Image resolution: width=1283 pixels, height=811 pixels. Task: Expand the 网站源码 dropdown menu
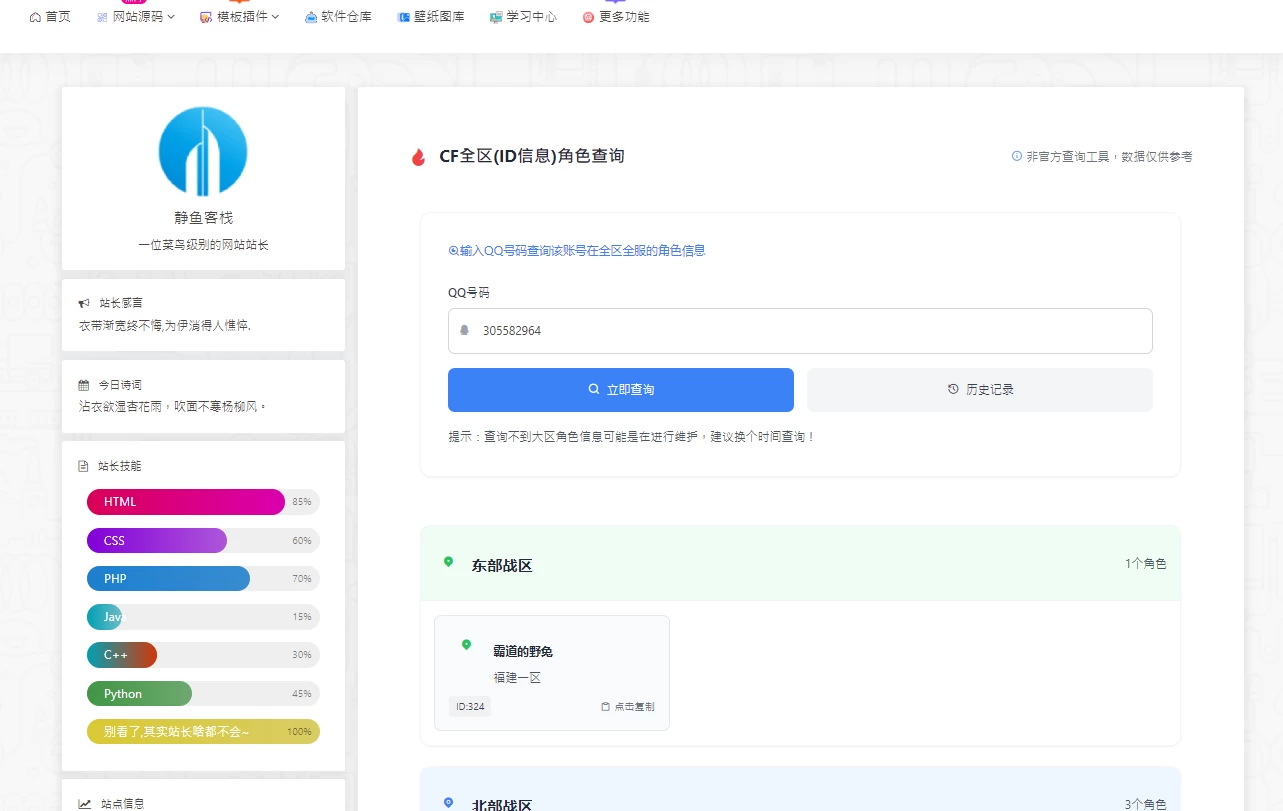136,17
